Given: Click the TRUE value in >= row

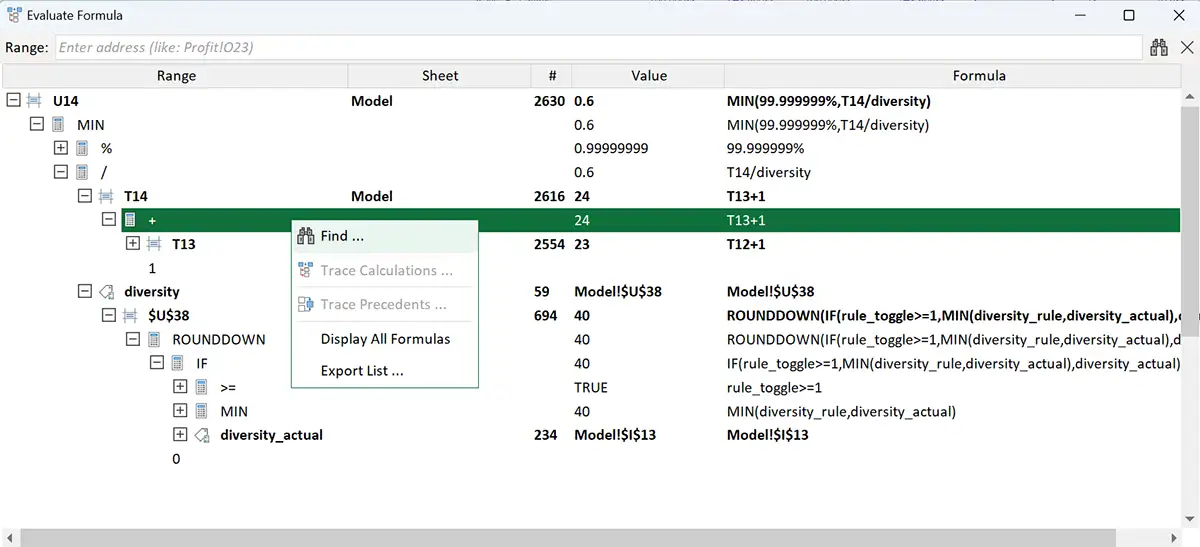Looking at the screenshot, I should tap(591, 387).
